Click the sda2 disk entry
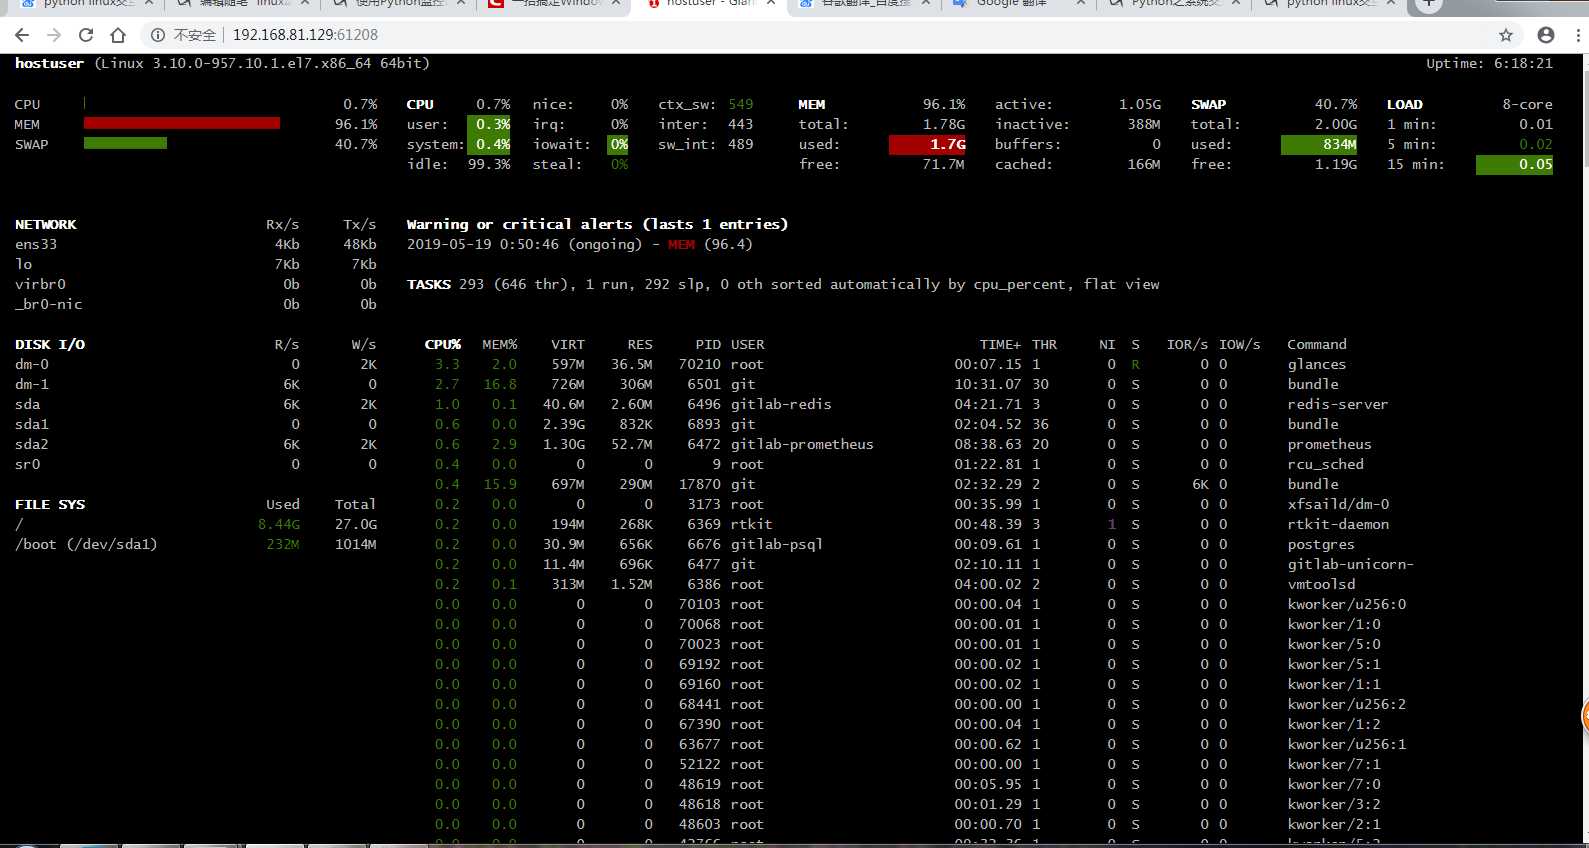 [32, 444]
